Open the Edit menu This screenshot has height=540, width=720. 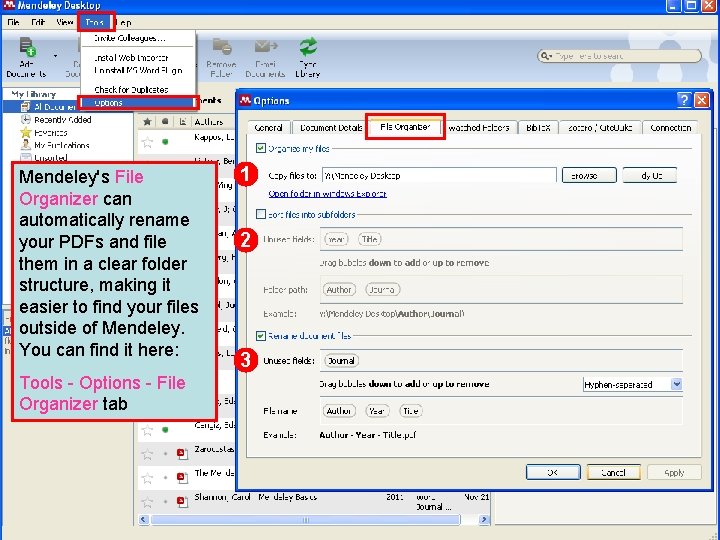(x=38, y=22)
